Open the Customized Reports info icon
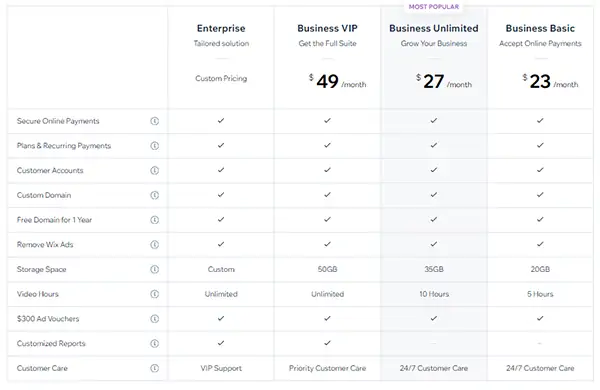 [155, 343]
